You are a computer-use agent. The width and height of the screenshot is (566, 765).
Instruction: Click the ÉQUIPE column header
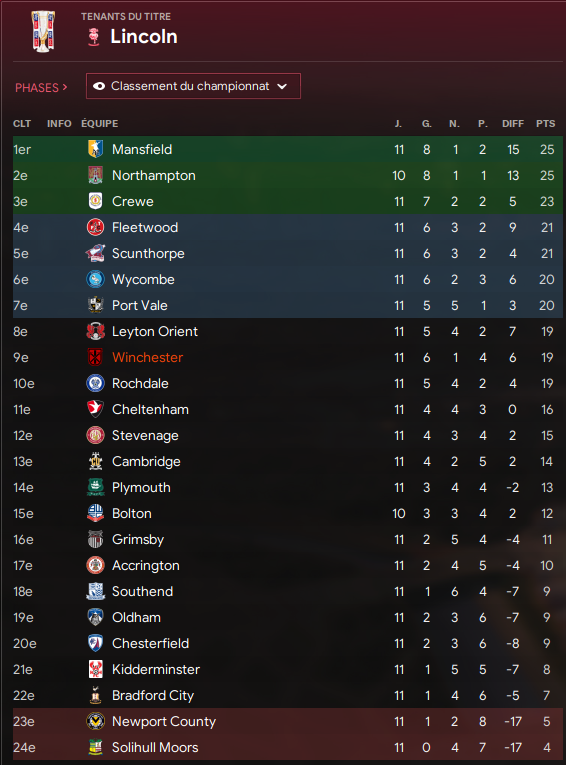100,123
